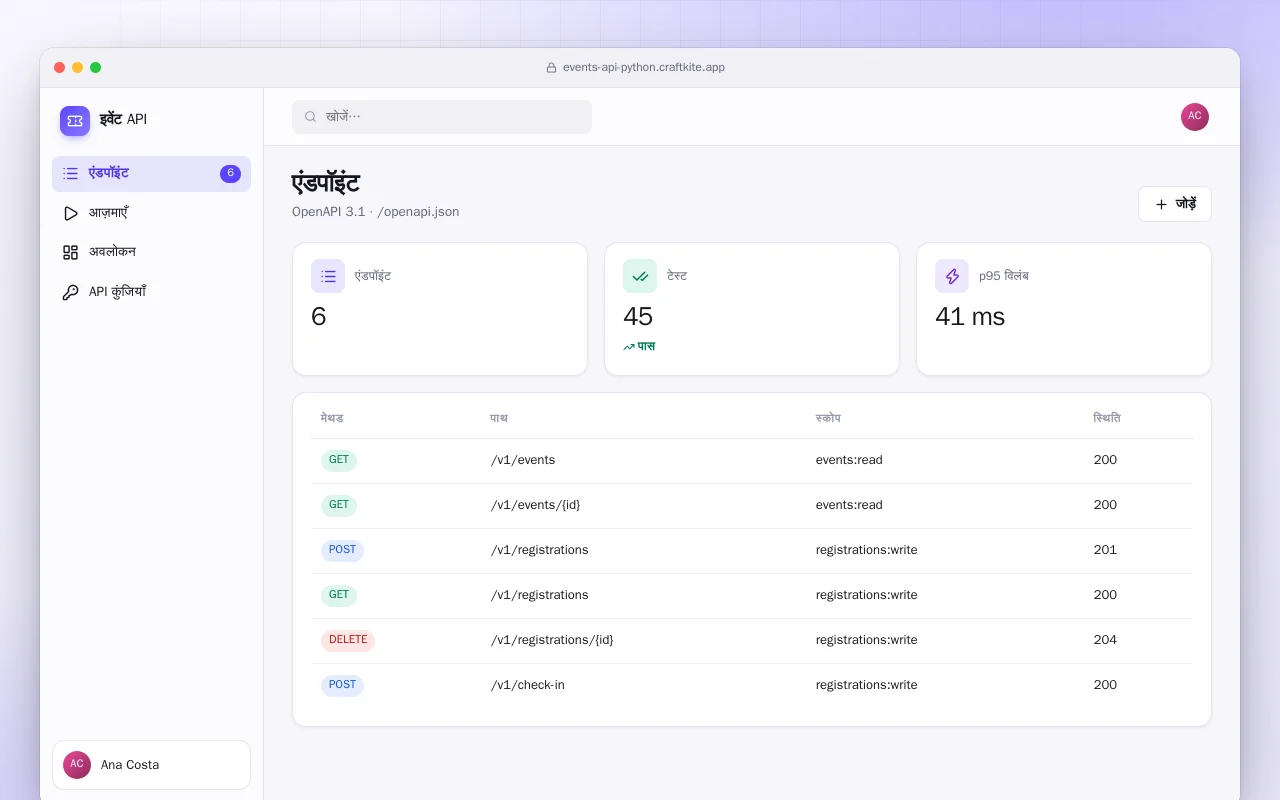Click the स्कोप column header
The height and width of the screenshot is (800, 1280).
pos(828,418)
